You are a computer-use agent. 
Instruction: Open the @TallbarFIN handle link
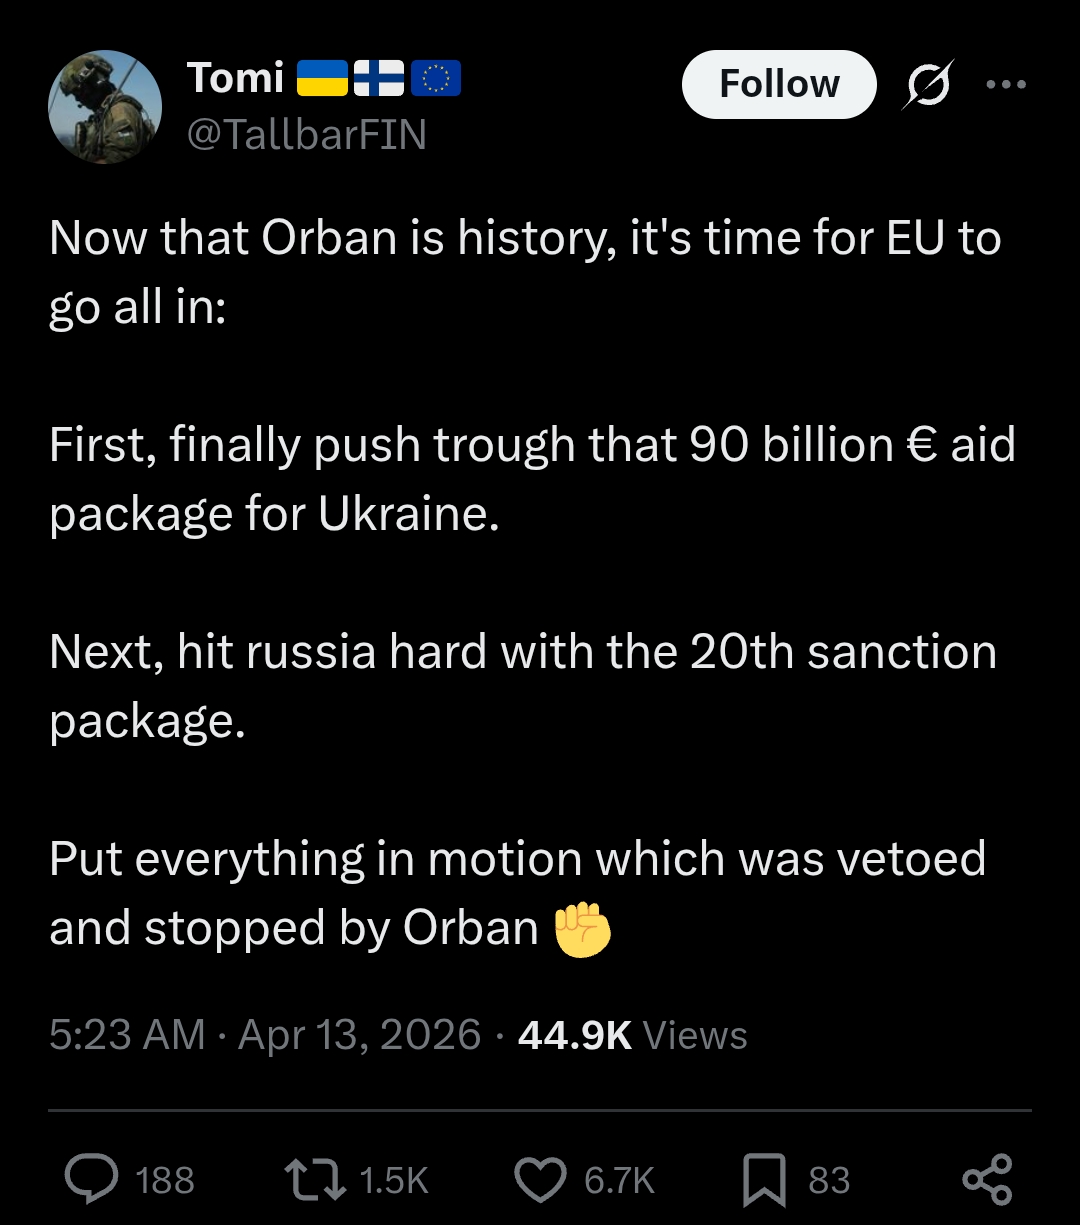pos(307,134)
